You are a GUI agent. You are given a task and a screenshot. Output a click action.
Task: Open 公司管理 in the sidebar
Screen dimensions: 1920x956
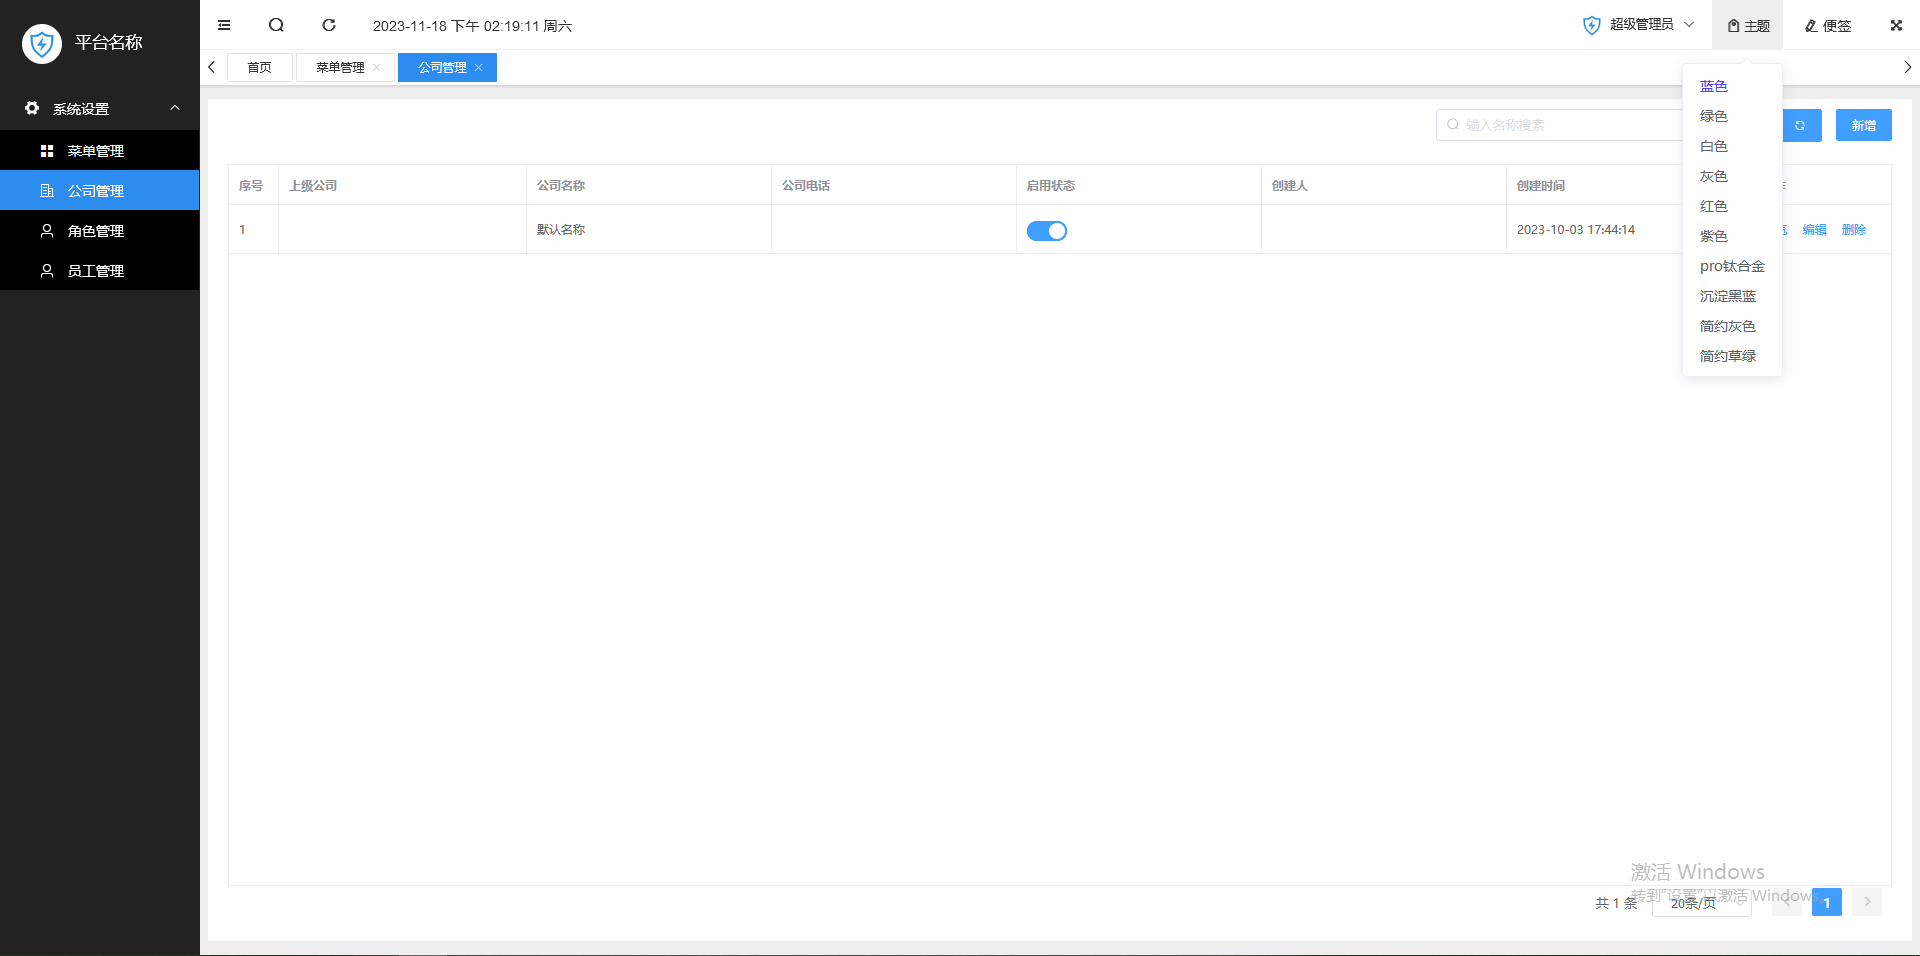click(100, 190)
